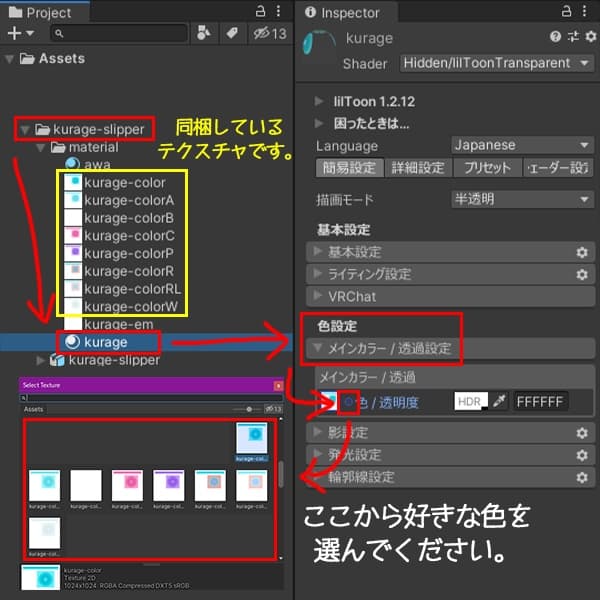
Task: Open the Inspector panel three-dot menu
Action: tap(585, 11)
